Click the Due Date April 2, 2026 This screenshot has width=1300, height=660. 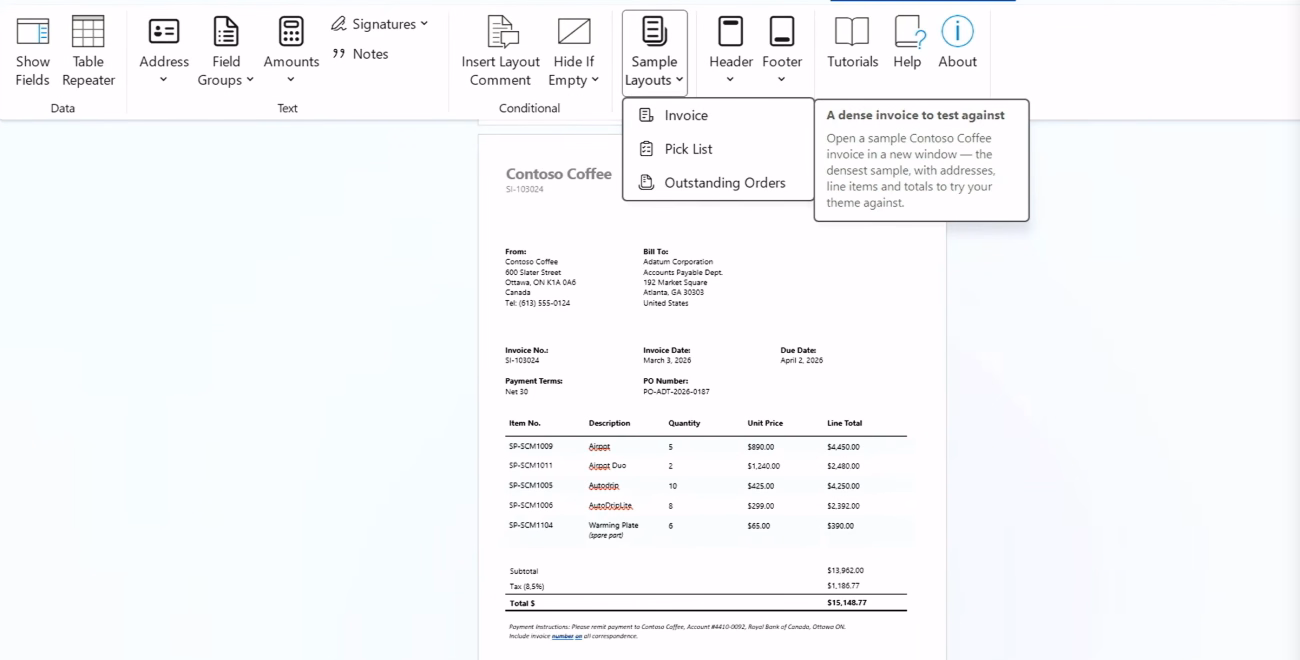coord(802,360)
